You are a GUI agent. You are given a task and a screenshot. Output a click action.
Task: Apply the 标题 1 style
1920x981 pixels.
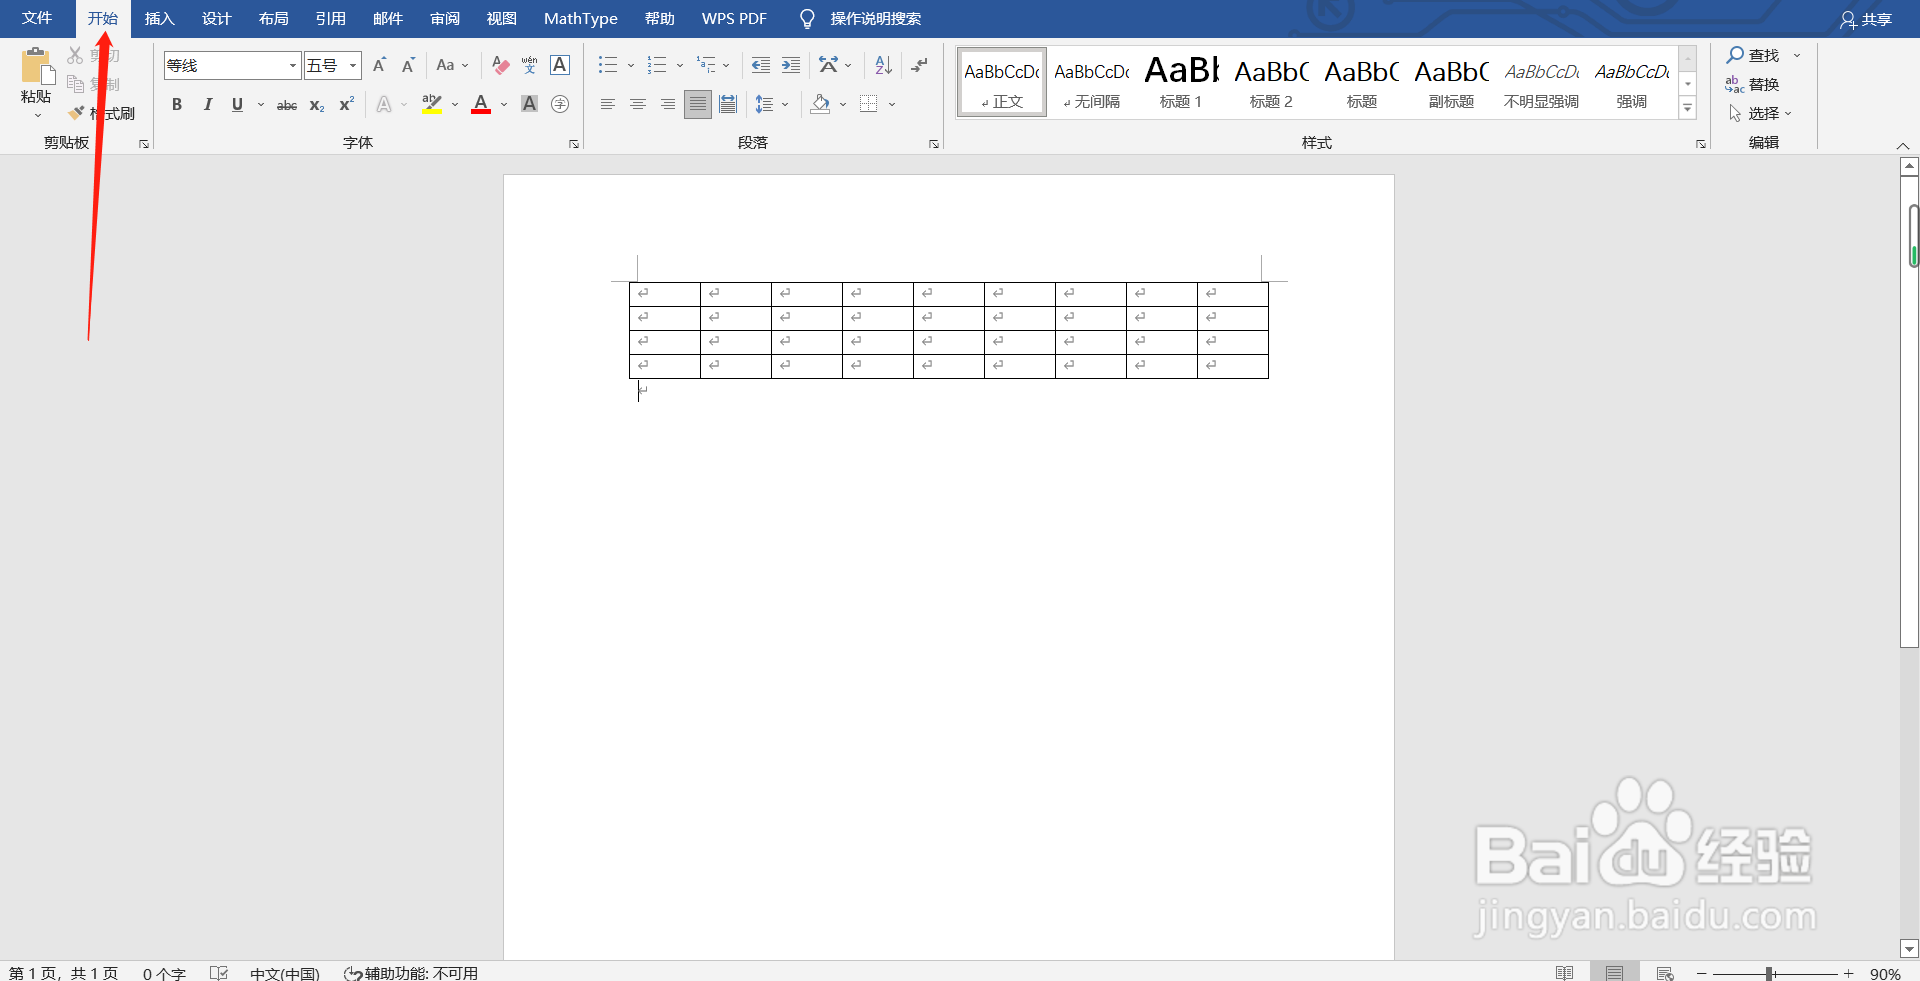tap(1181, 82)
